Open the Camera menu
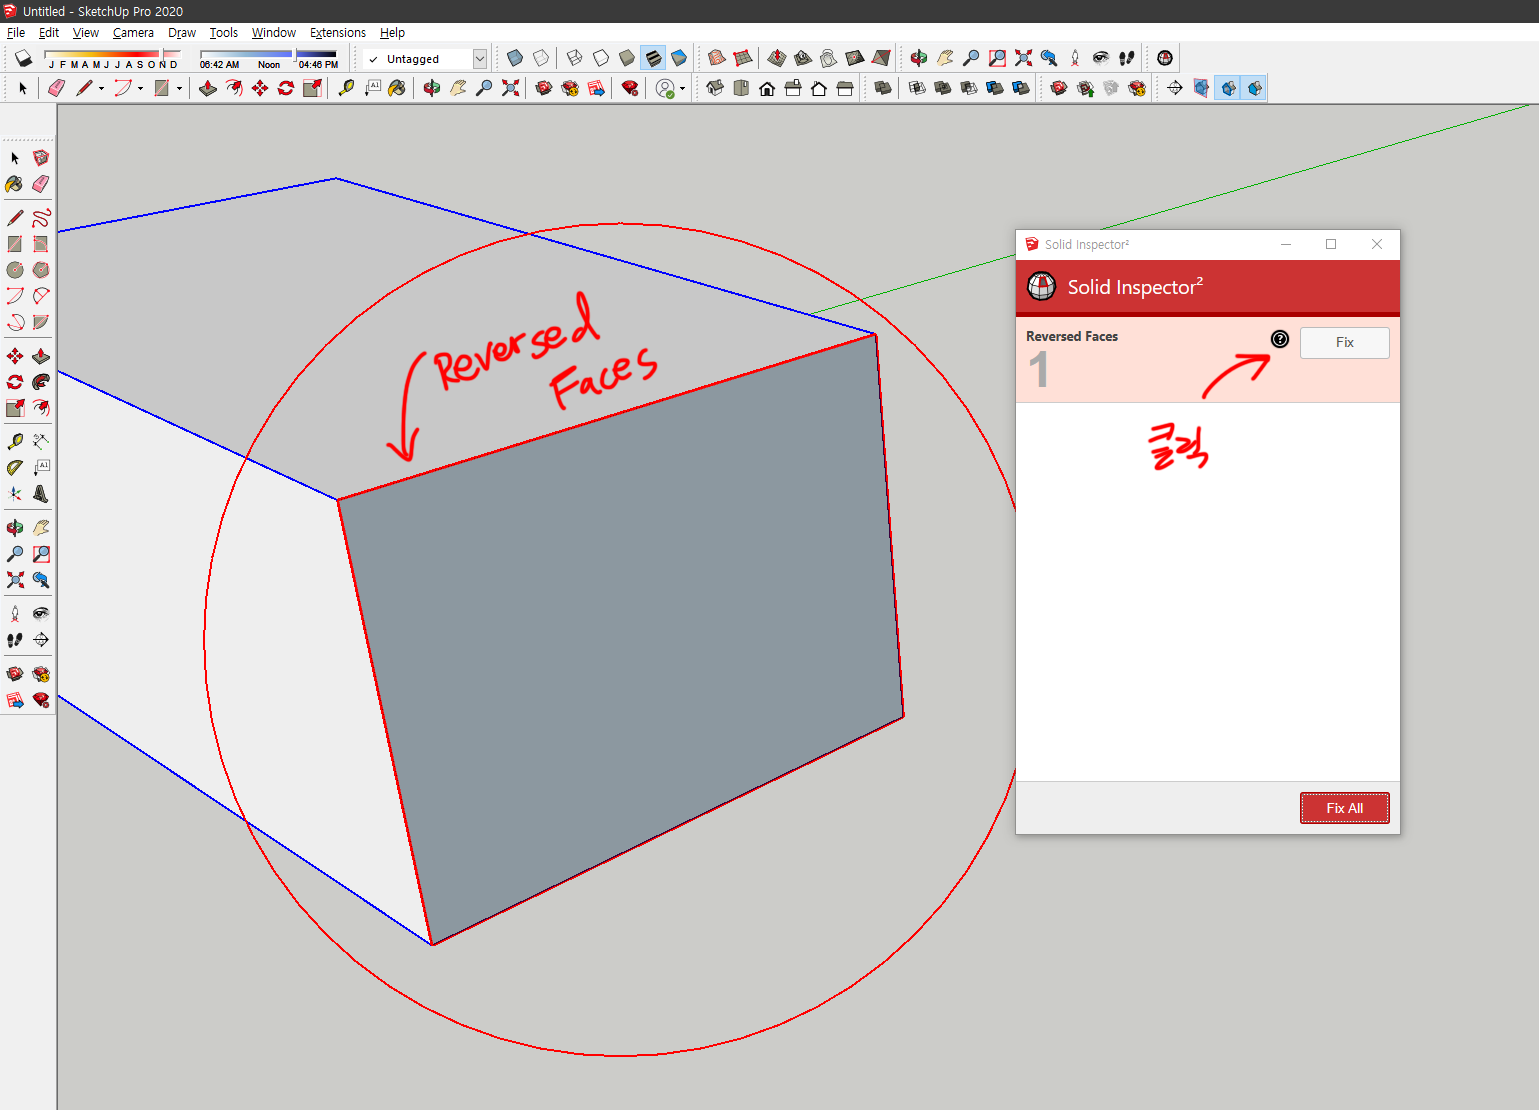Viewport: 1539px width, 1110px height. pos(133,32)
